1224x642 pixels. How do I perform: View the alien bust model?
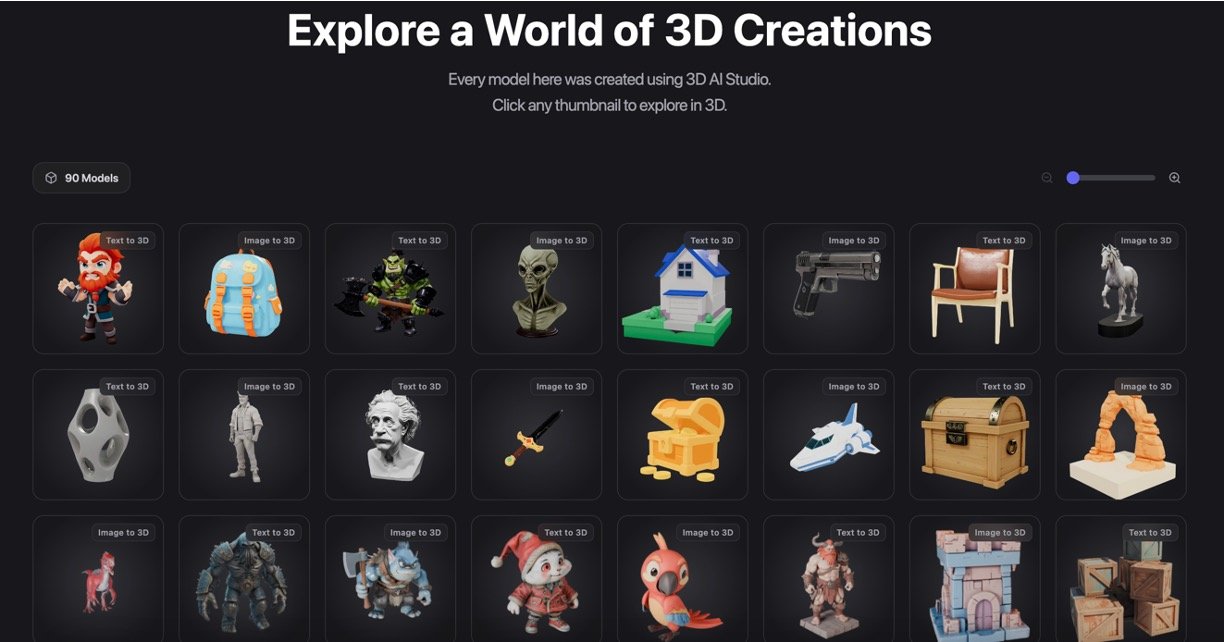point(536,289)
